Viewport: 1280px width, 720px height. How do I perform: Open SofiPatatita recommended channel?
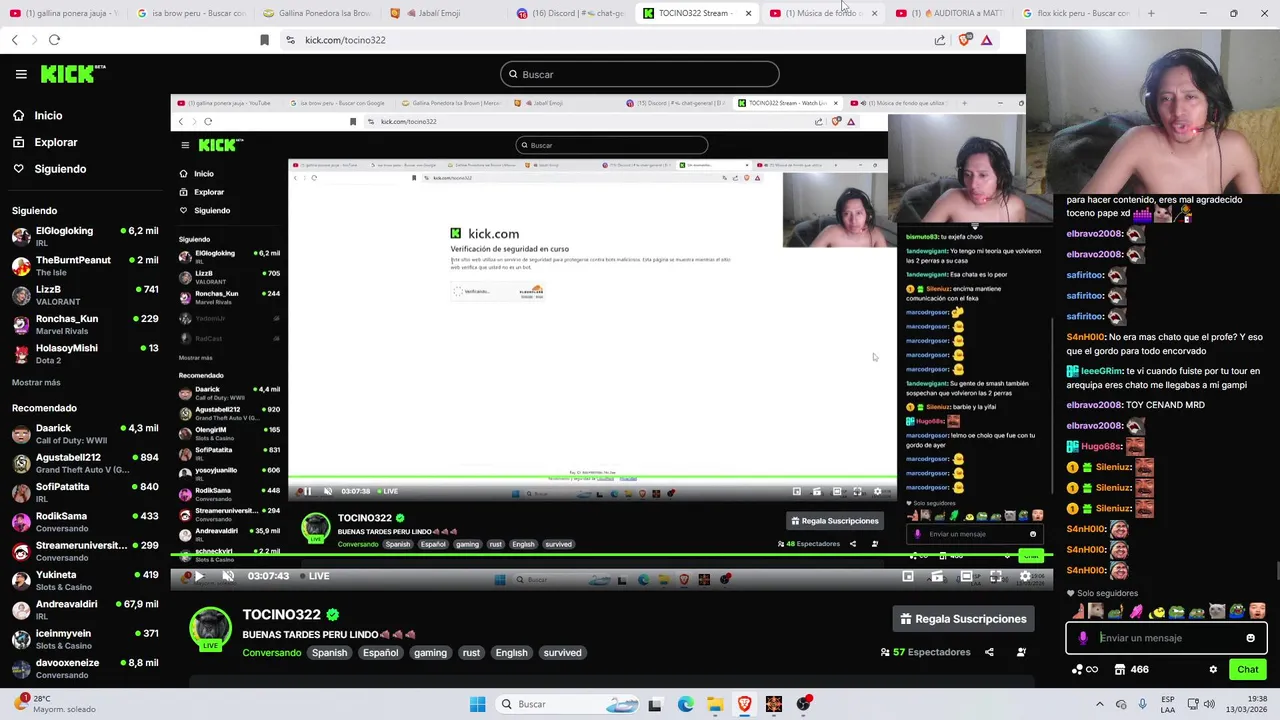[85, 492]
